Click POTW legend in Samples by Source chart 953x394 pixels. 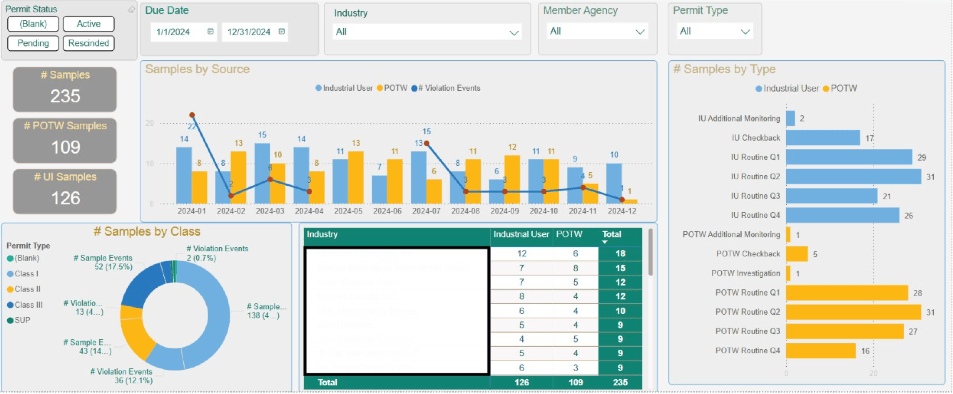pos(391,88)
